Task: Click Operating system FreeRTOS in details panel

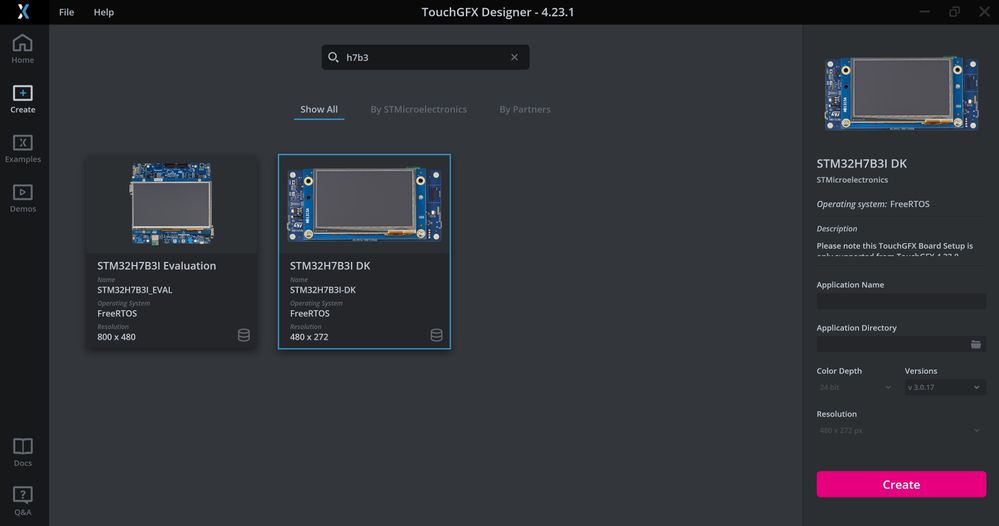Action: click(x=873, y=204)
